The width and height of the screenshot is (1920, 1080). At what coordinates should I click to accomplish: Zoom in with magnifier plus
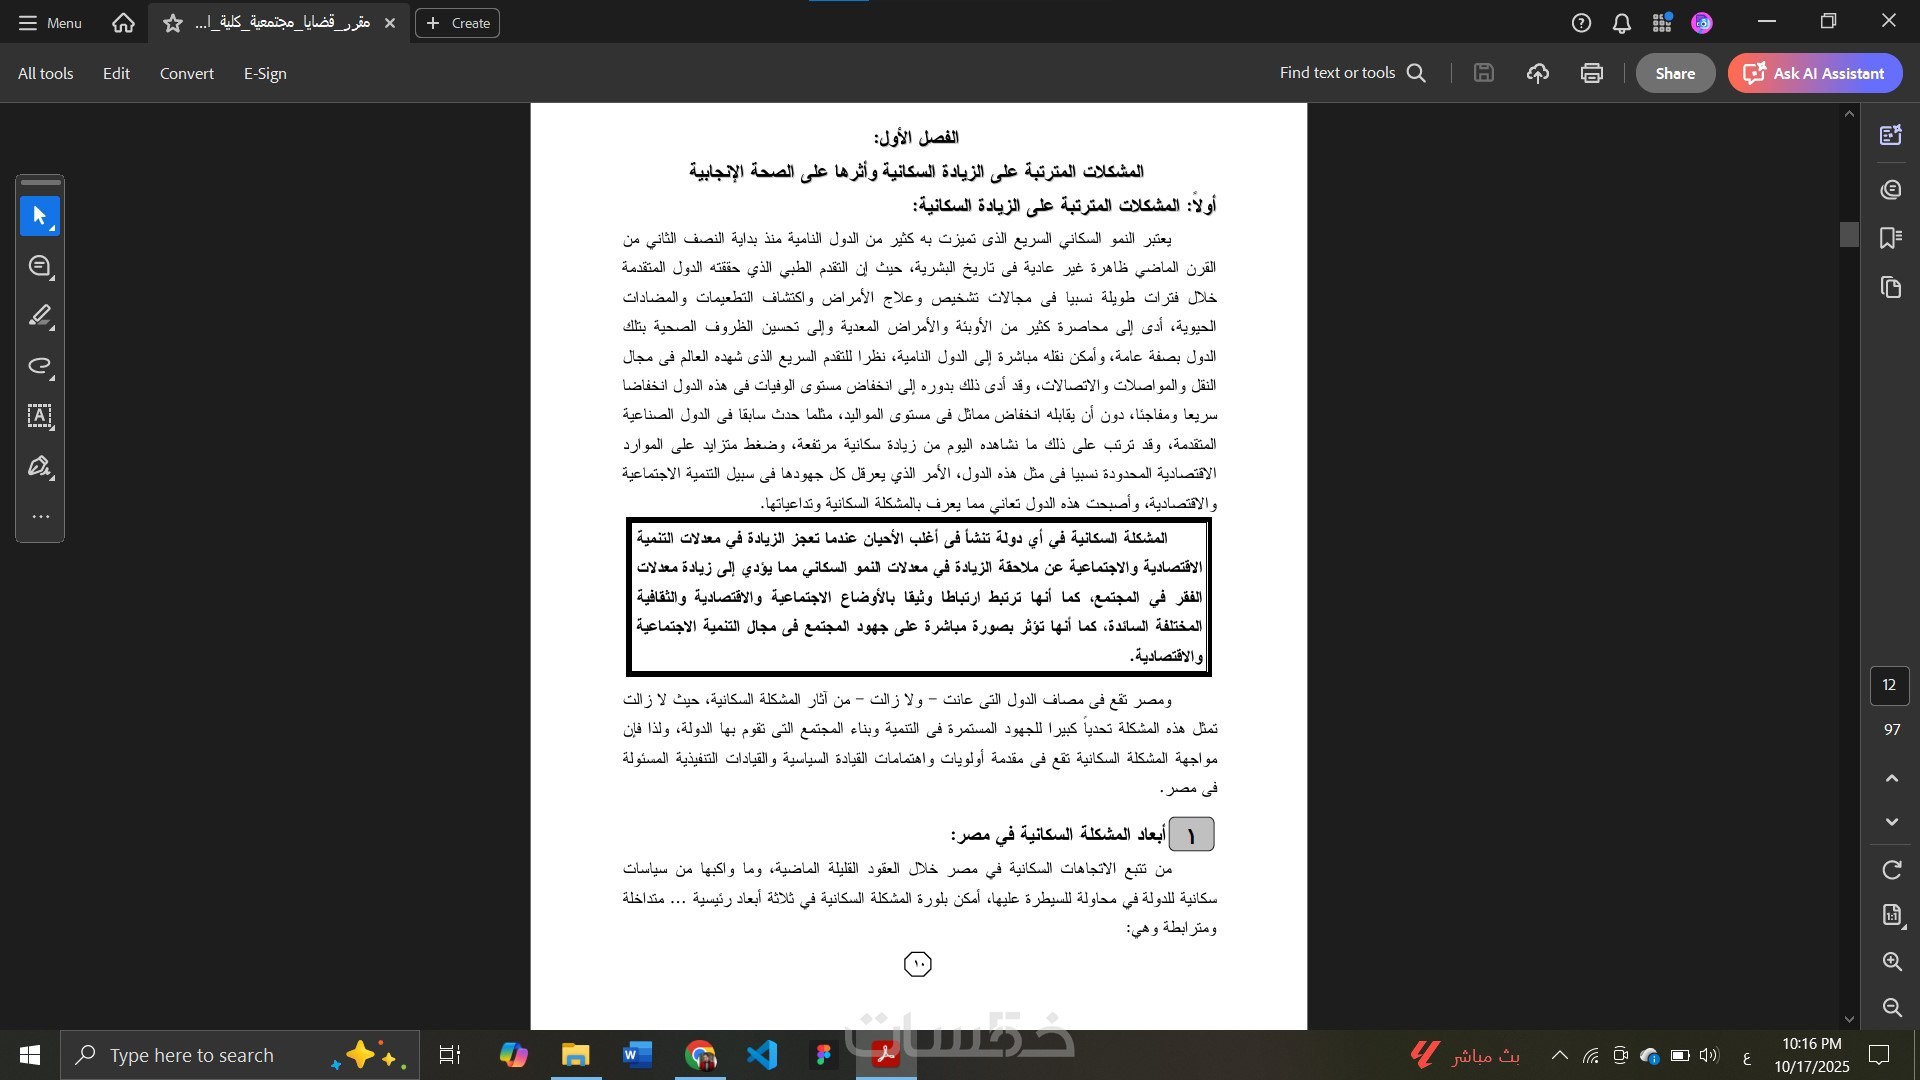point(1891,962)
